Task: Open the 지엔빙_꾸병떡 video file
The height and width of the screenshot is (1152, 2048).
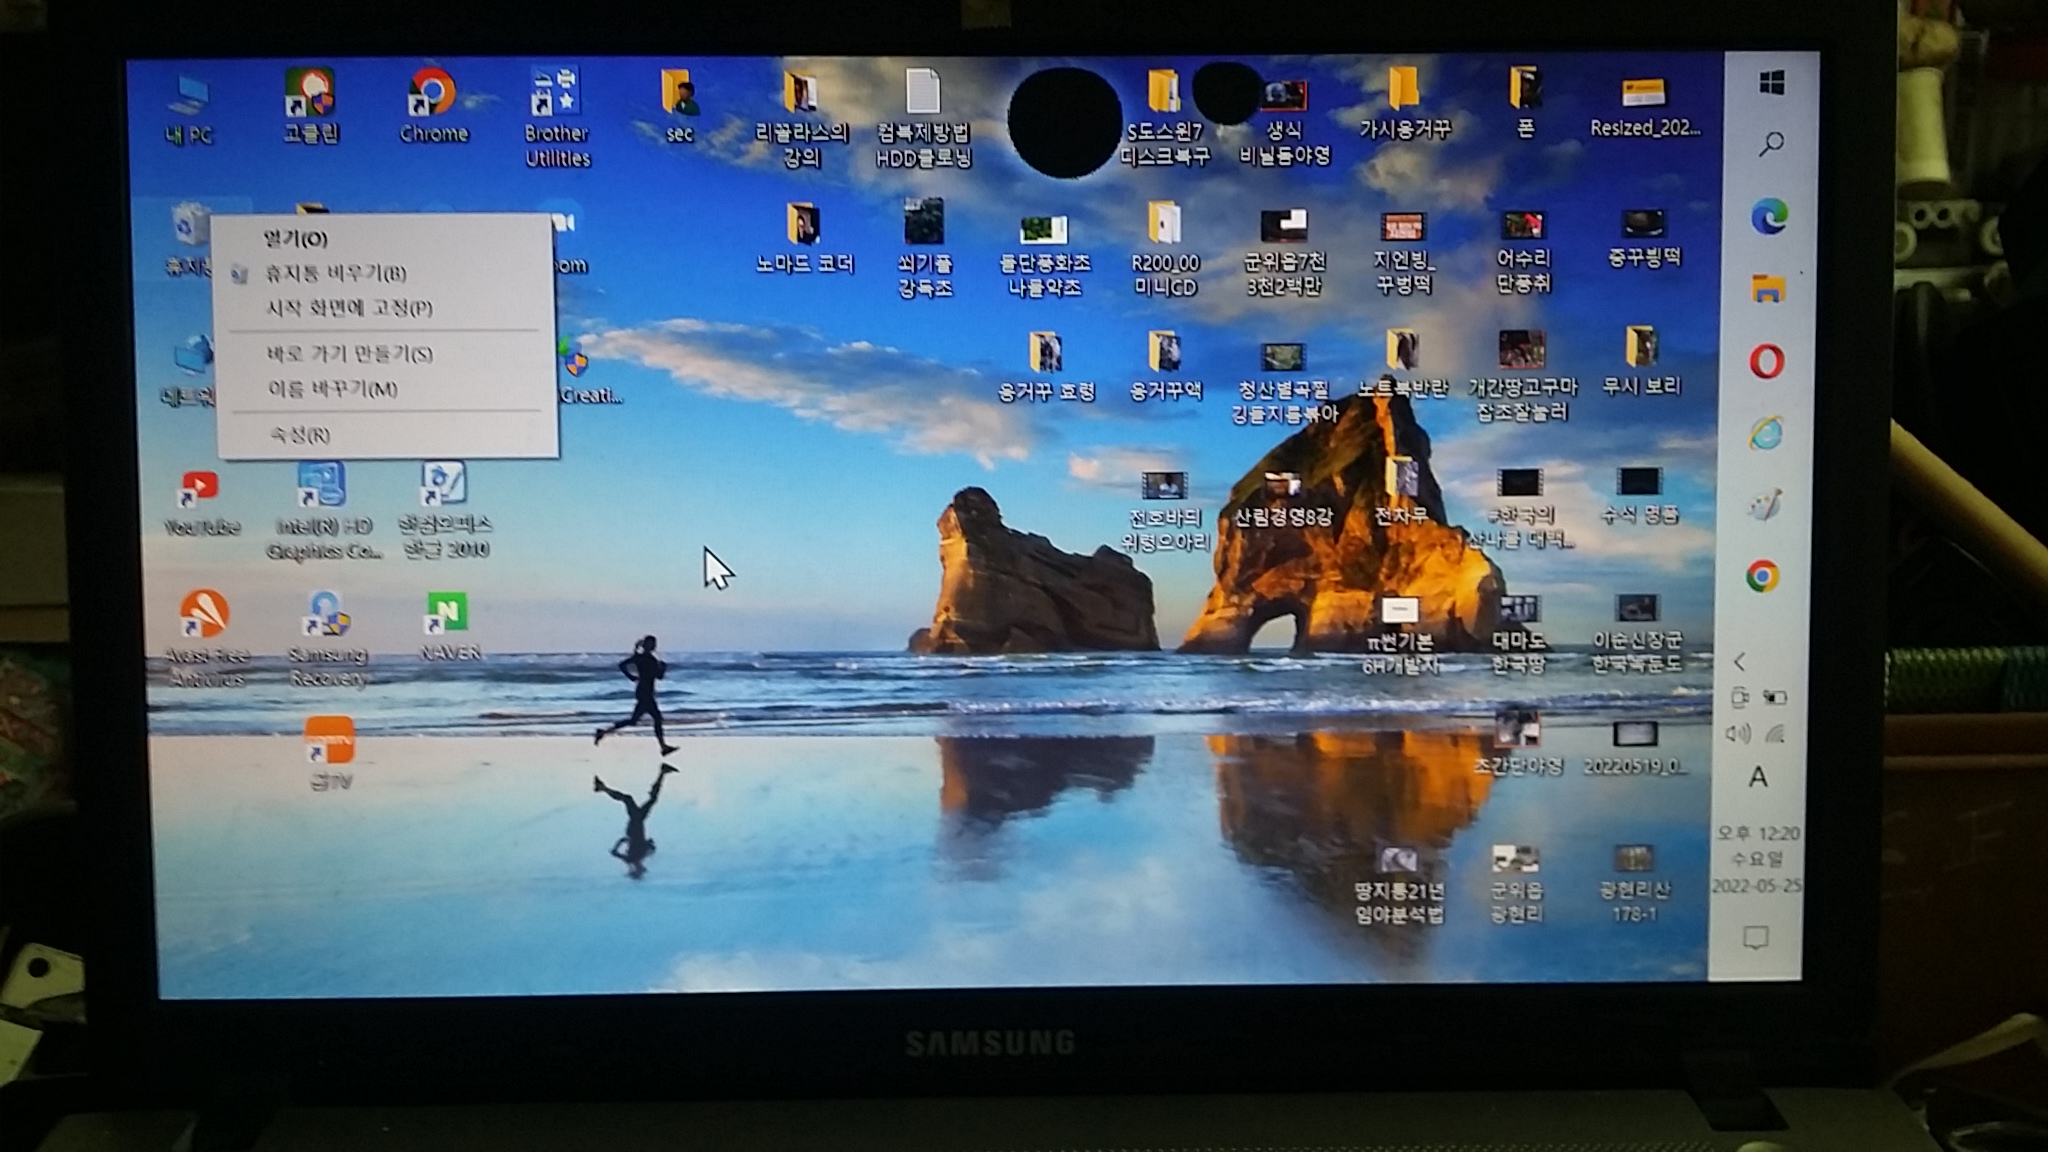Action: pos(1403,252)
